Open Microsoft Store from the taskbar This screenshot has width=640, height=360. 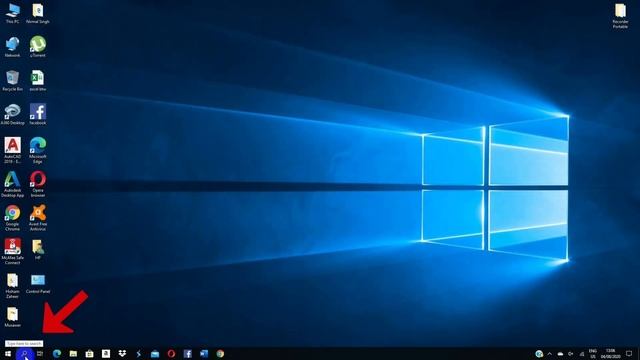click(x=89, y=353)
